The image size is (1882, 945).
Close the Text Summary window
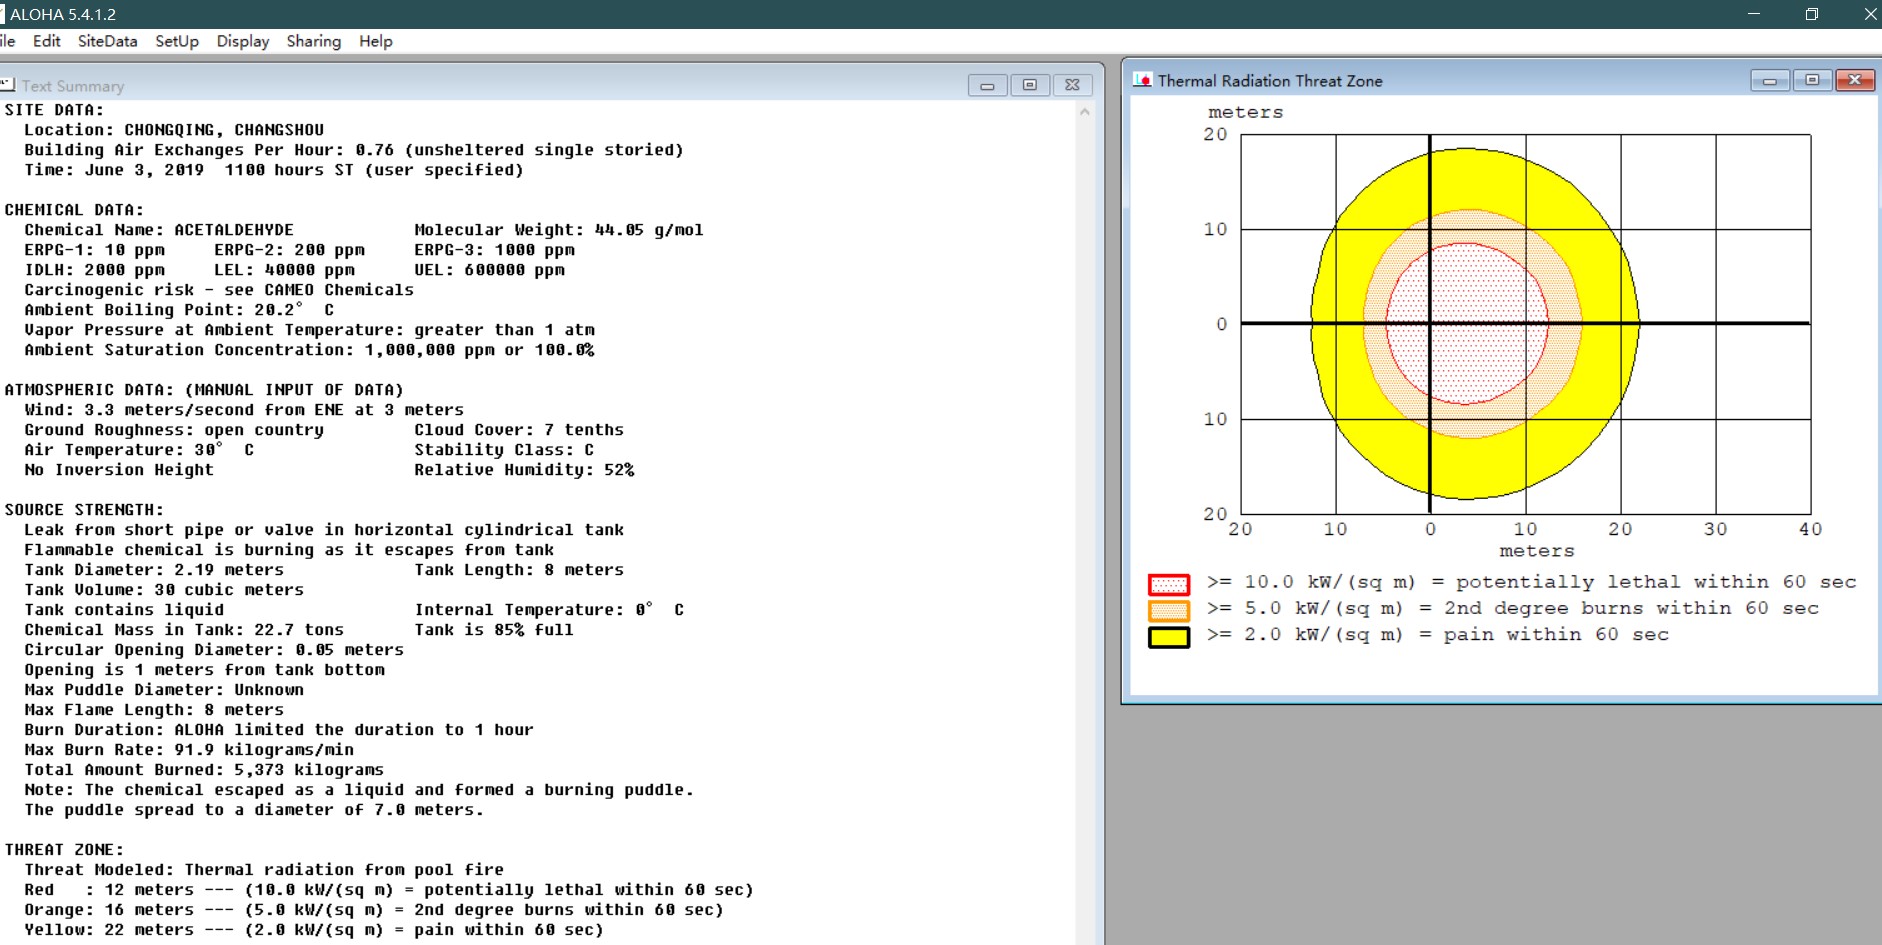point(1072,85)
